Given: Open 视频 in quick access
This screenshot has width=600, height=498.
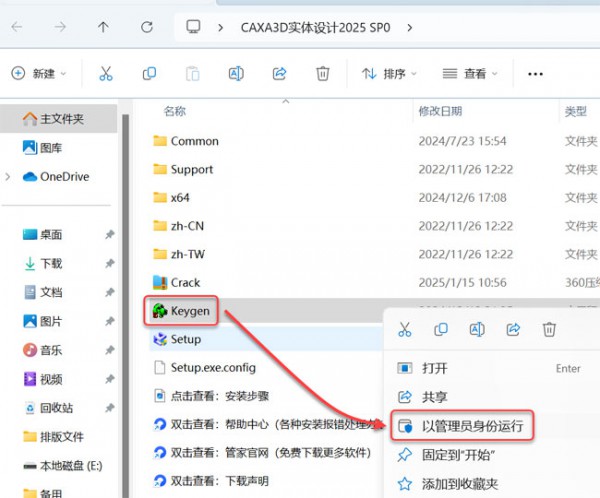Looking at the screenshot, I should [x=42, y=379].
